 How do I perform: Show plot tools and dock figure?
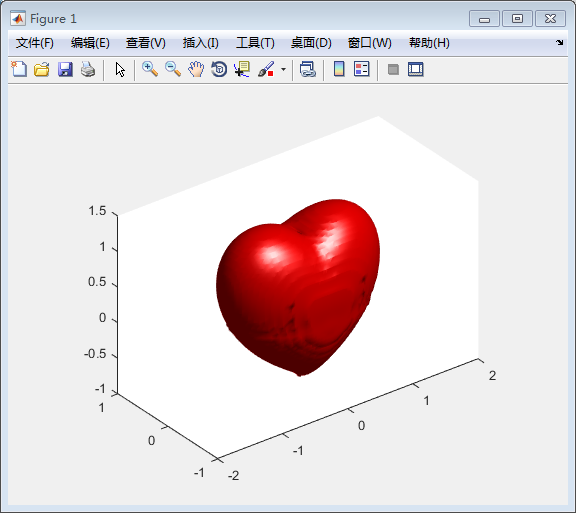416,69
